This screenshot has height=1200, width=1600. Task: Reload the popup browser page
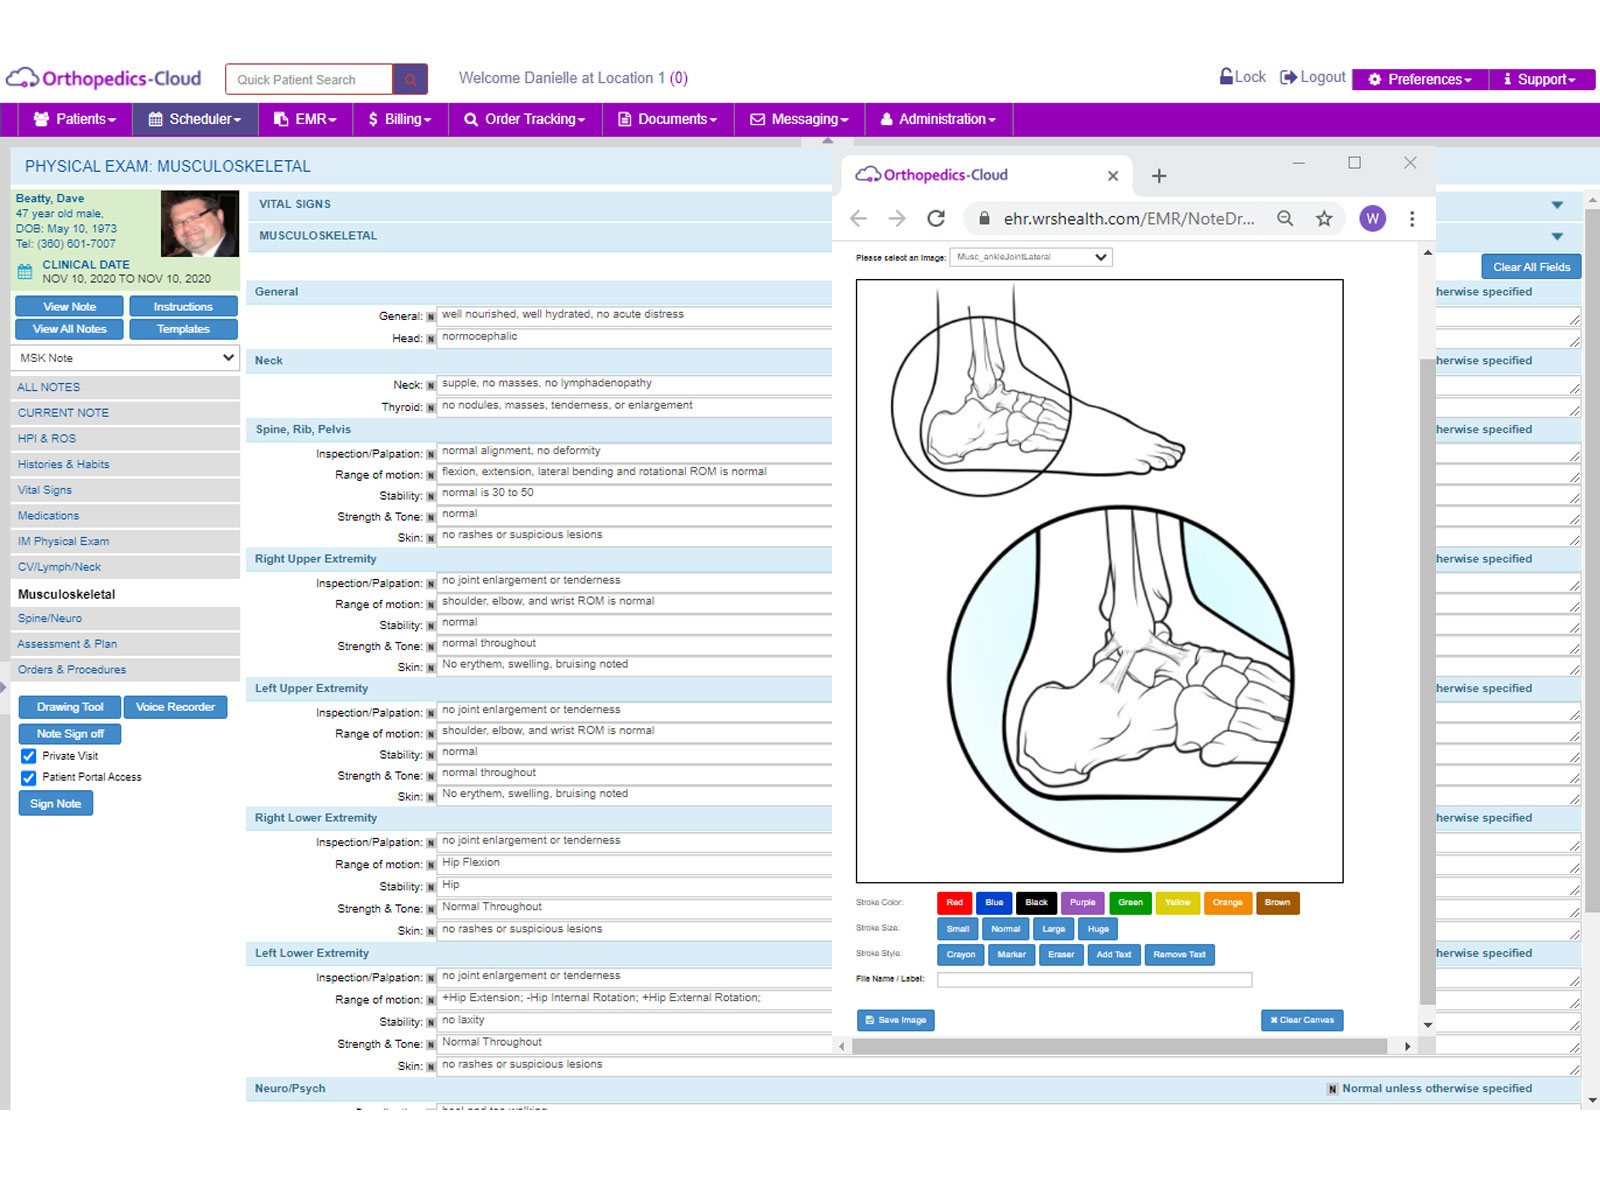(x=936, y=218)
